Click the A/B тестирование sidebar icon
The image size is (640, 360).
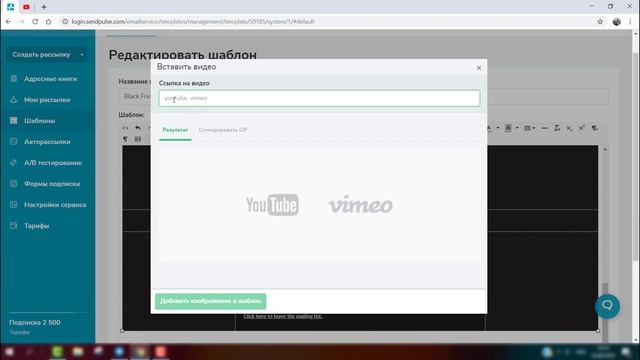point(13,162)
